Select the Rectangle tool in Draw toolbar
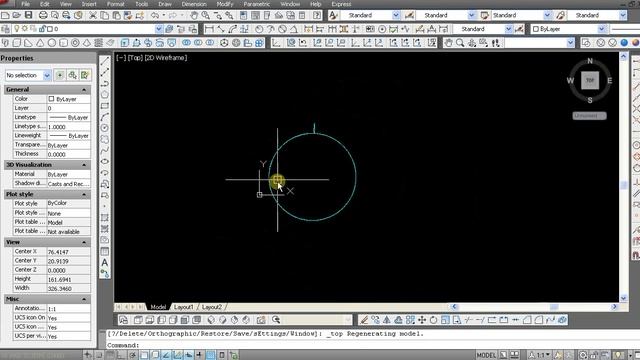 [x=105, y=106]
